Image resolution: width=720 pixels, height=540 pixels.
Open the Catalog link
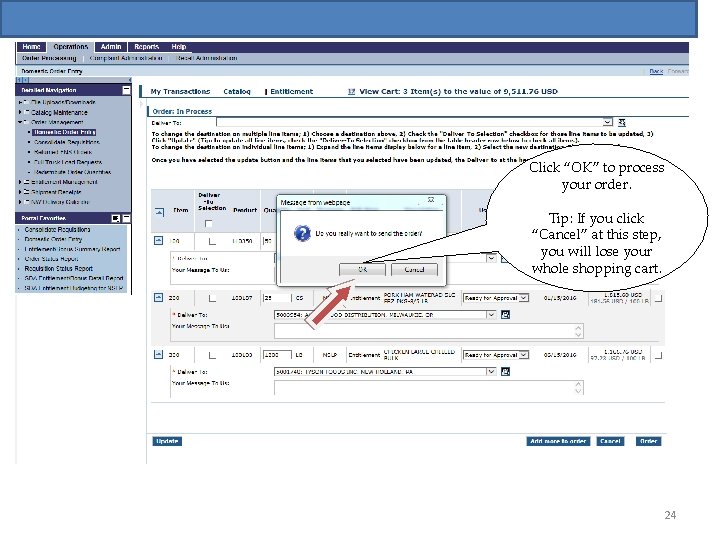pyautogui.click(x=237, y=91)
